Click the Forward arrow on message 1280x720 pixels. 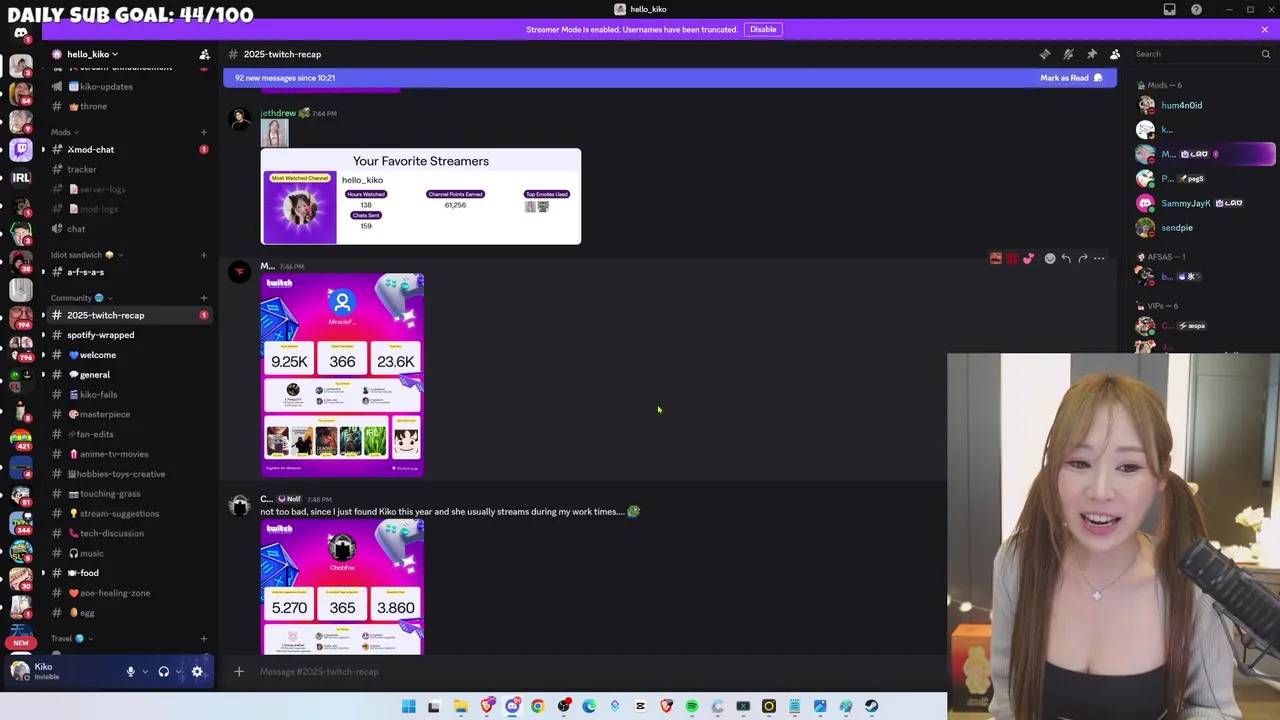pos(1082,259)
